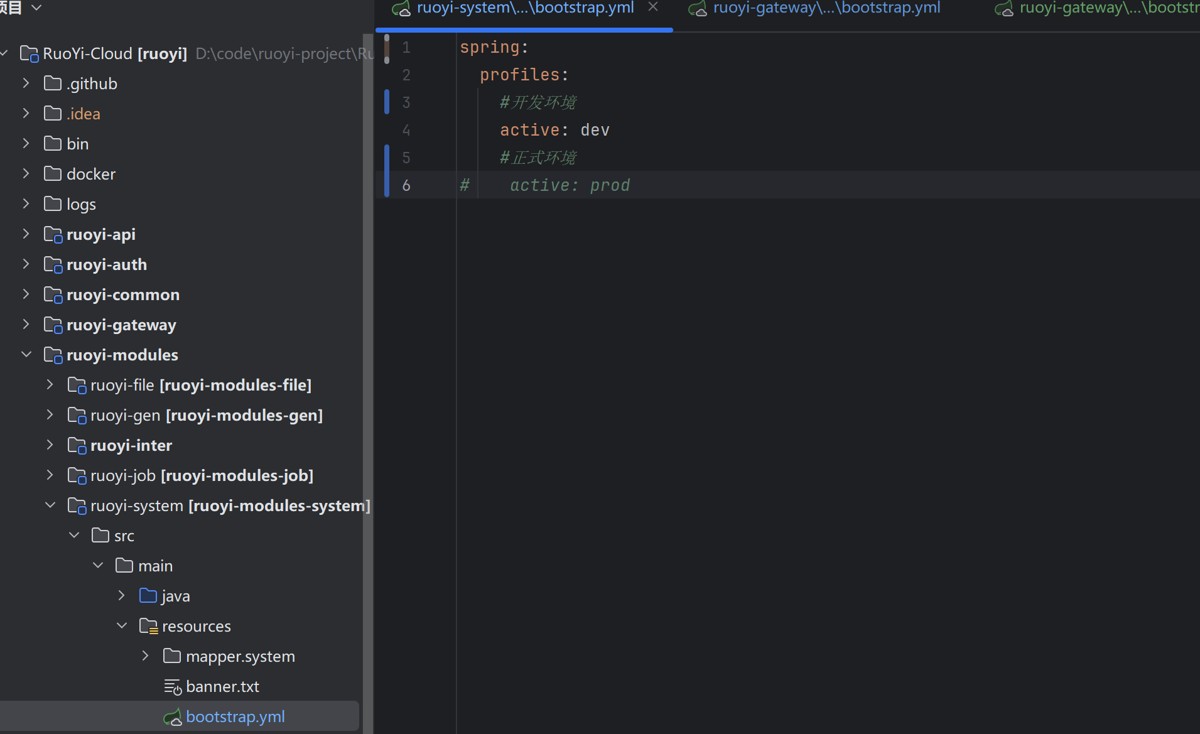Click the resources folder icon
Viewport: 1200px width, 734px height.
149,627
